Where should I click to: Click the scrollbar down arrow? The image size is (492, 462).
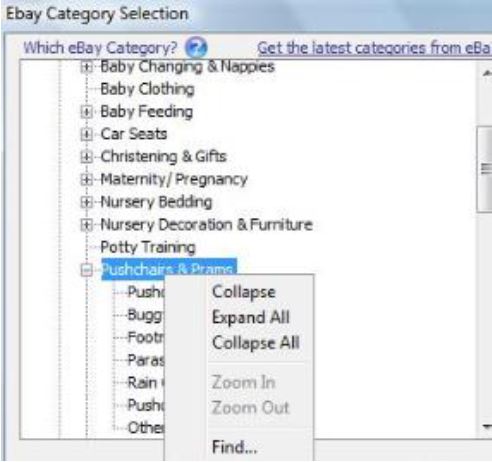click(486, 426)
